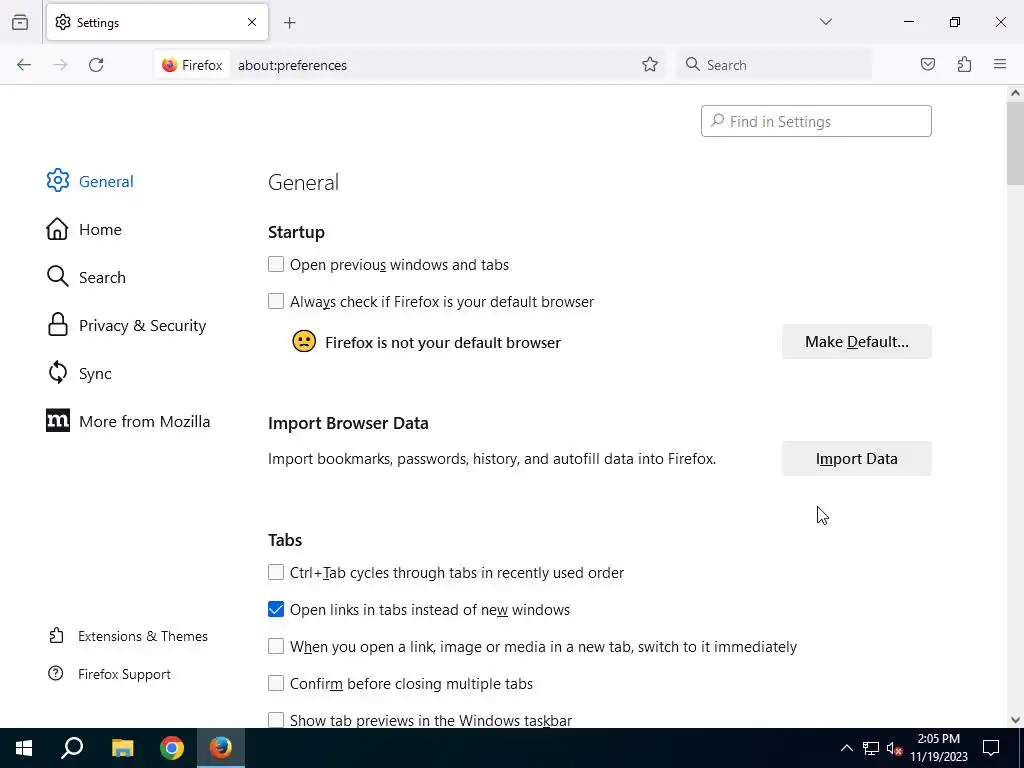
Task: Enable Ctrl+Tab cycles in recently used order
Action: [276, 572]
